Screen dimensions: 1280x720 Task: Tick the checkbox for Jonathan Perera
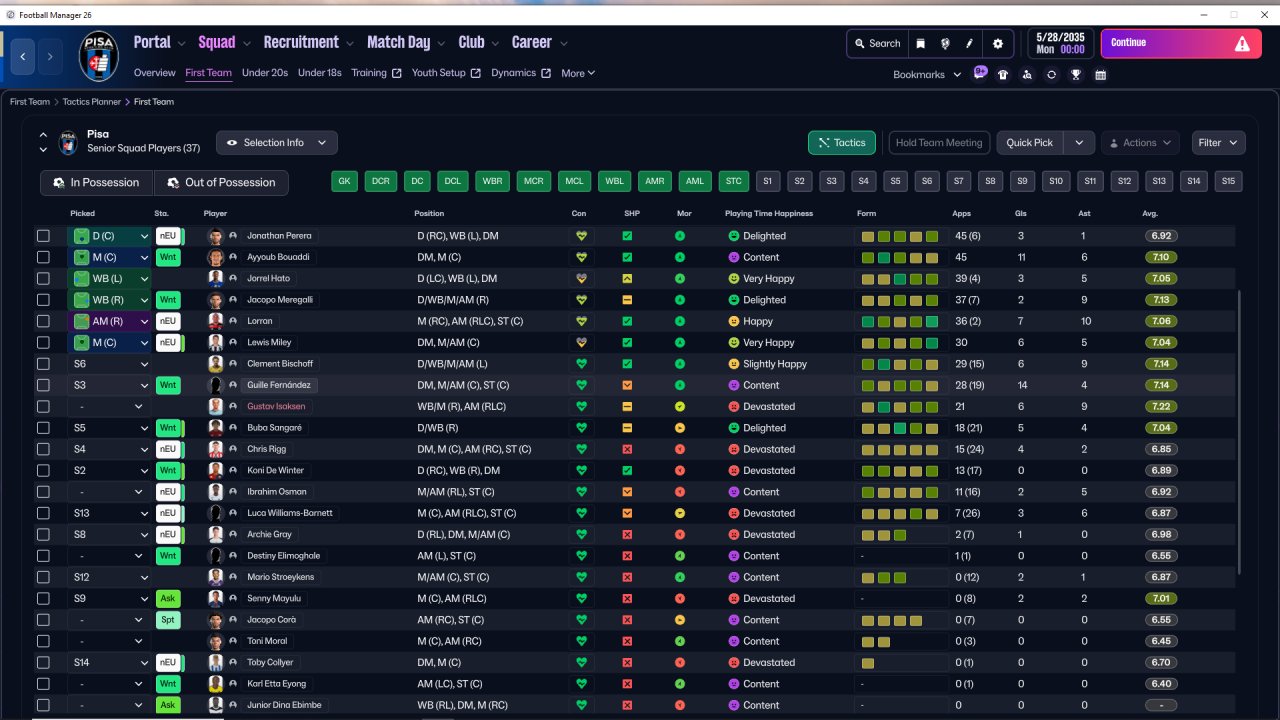point(43,236)
